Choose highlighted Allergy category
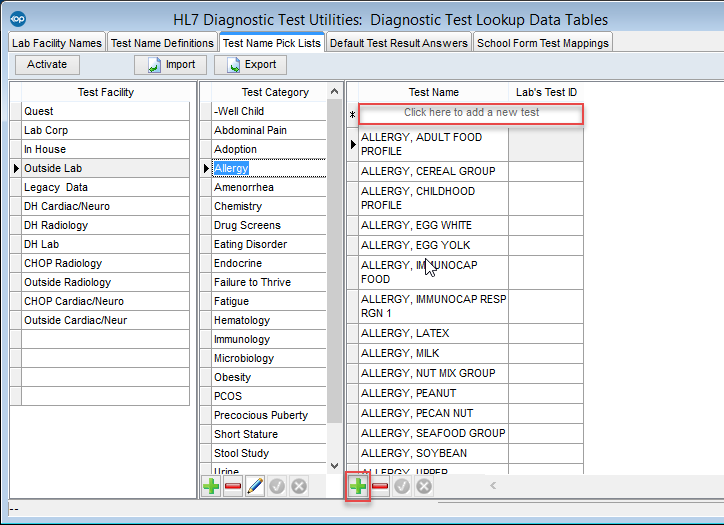724x525 pixels. [x=269, y=168]
